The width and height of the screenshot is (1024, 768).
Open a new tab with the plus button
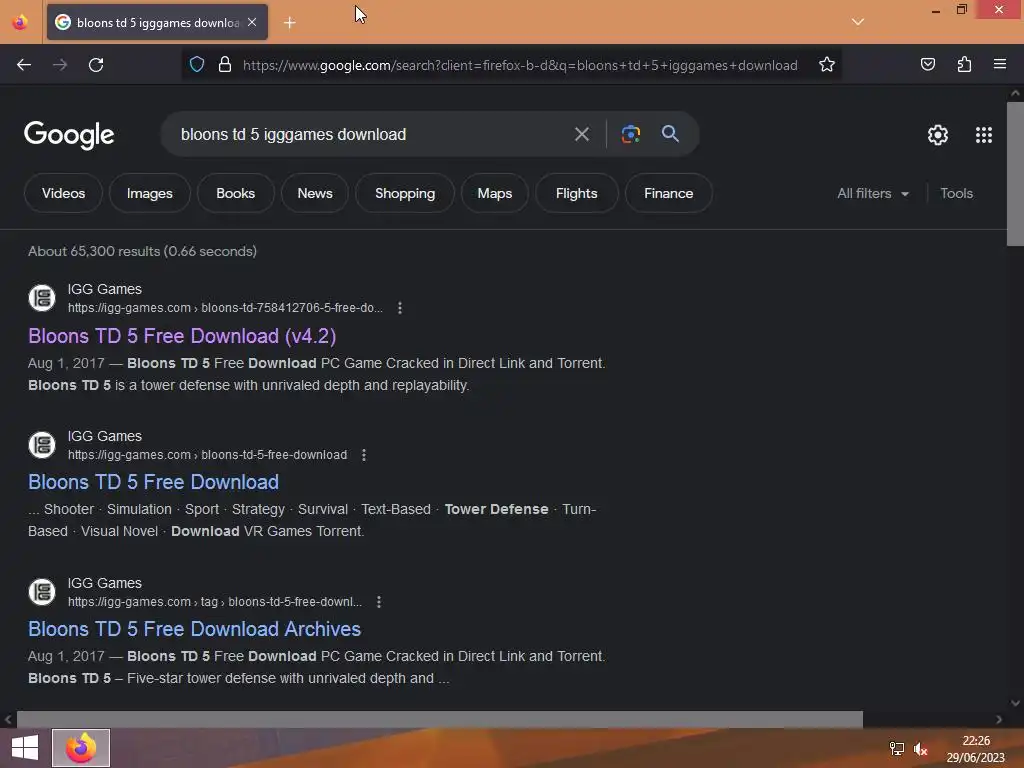290,23
